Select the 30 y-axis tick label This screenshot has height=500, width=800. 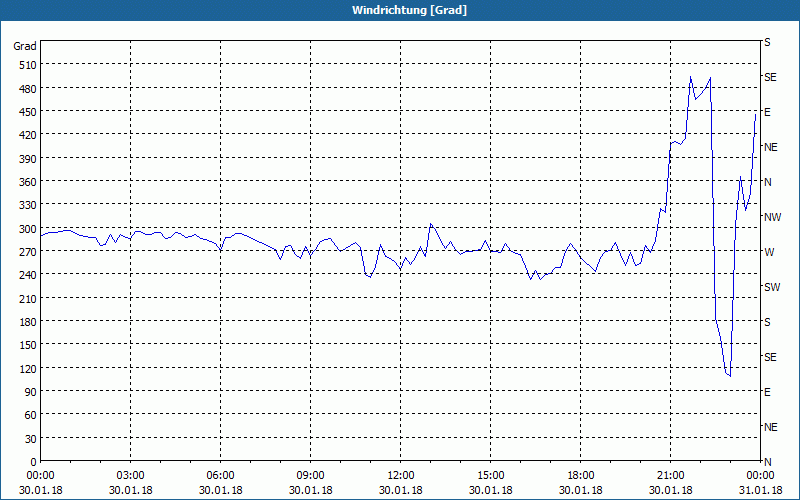click(31, 439)
